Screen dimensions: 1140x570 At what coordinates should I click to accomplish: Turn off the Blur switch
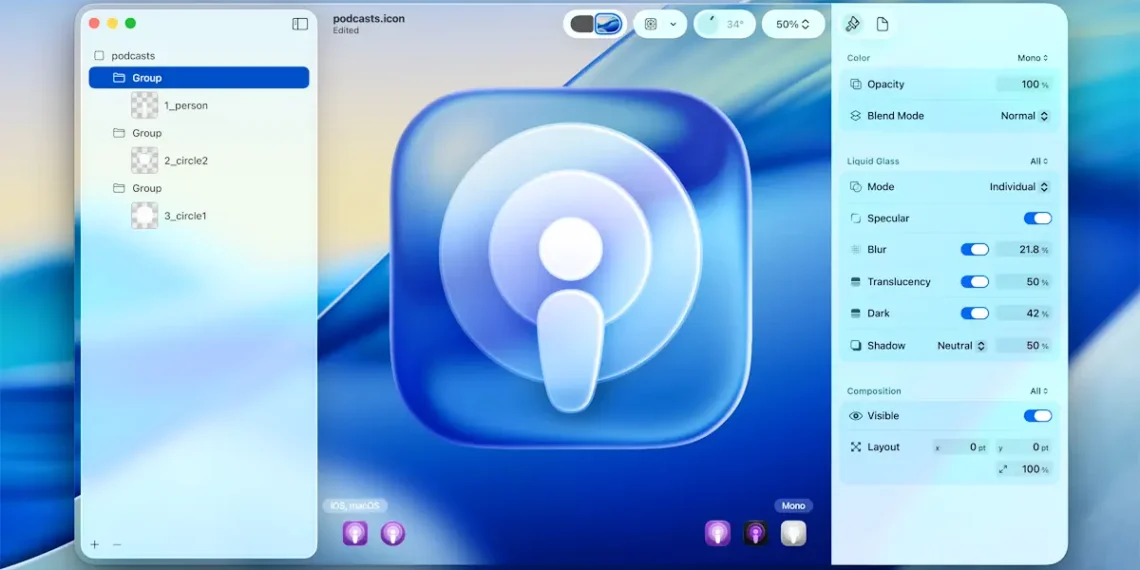(975, 249)
